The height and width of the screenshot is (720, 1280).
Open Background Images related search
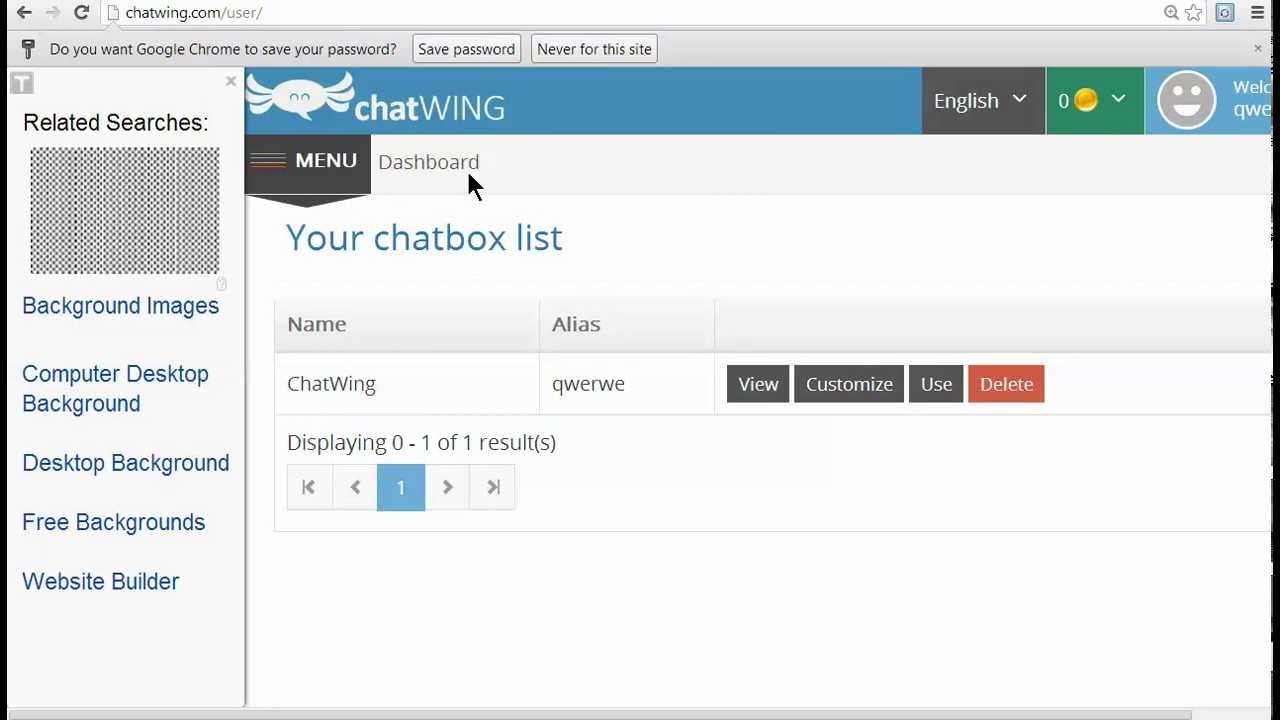[x=120, y=306]
